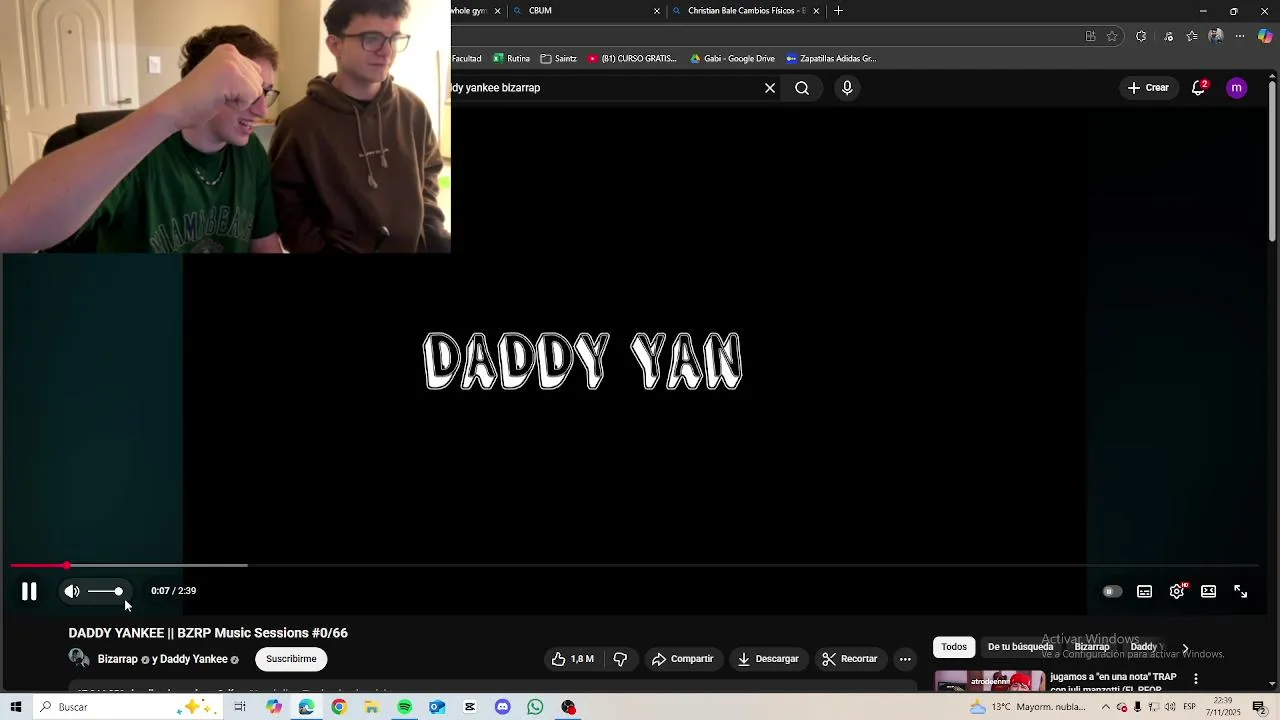Enter fullscreen mode in the player
The height and width of the screenshot is (720, 1280).
coord(1241,592)
